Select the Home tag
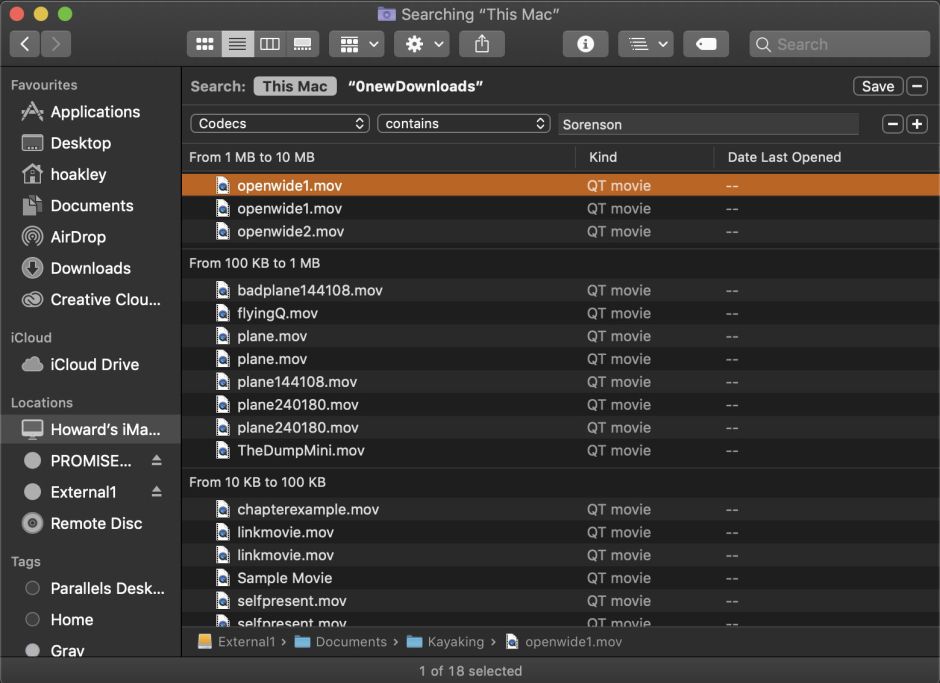Screen dimensions: 940x683 (x=70, y=620)
